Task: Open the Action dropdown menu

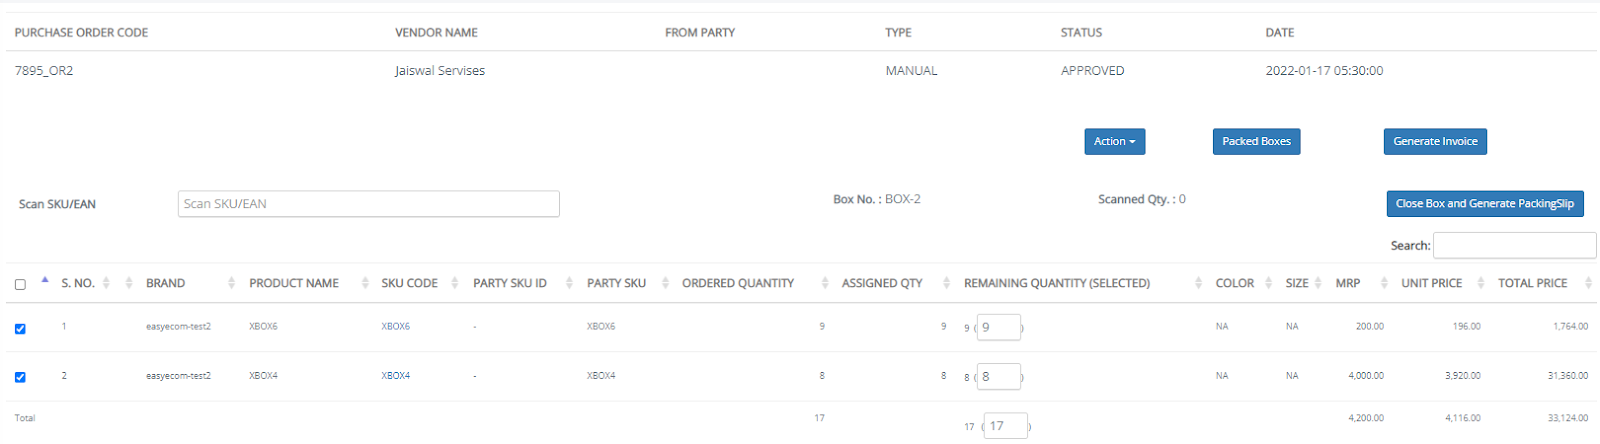Action: coord(1115,142)
